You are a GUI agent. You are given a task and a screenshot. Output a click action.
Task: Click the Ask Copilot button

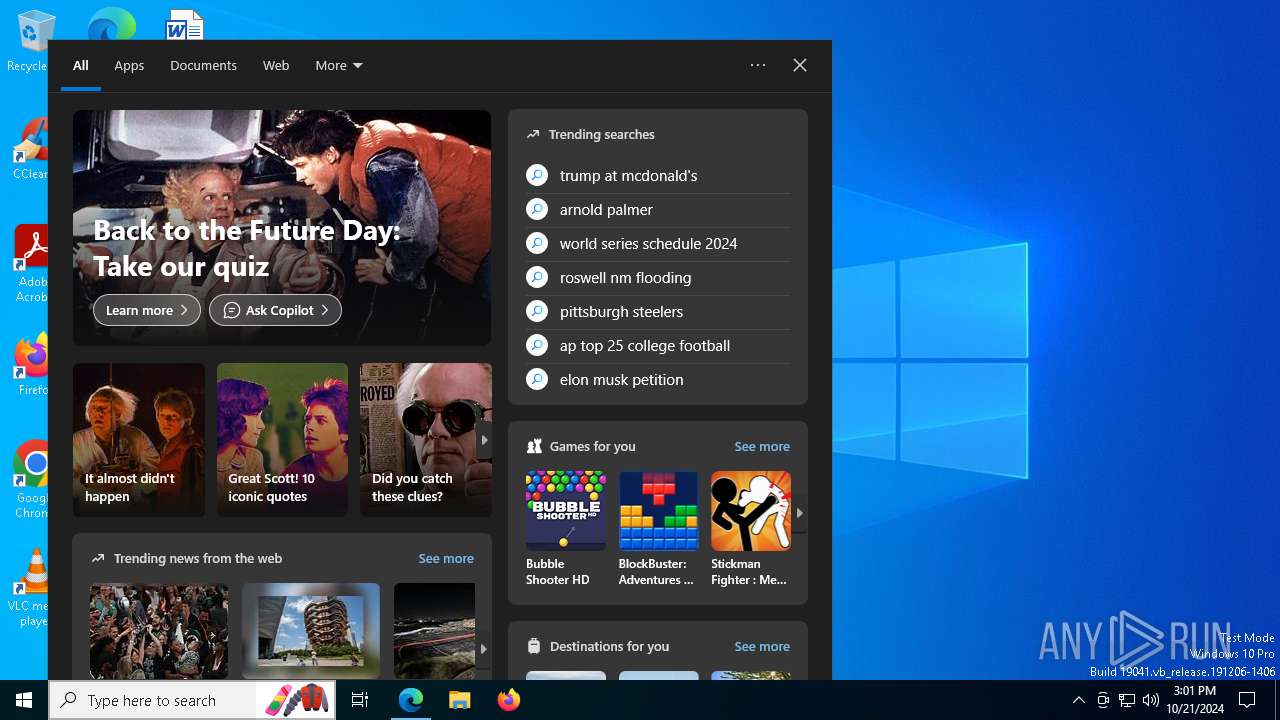275,310
